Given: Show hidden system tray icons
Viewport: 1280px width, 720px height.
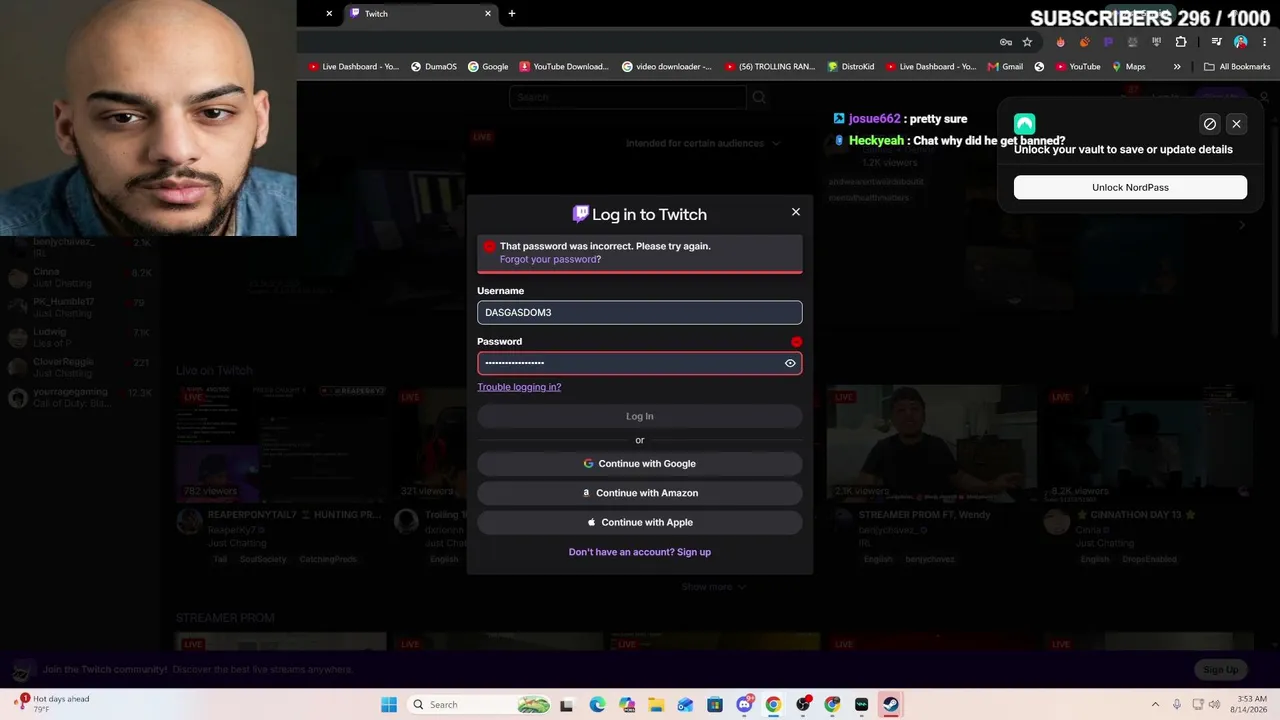Looking at the screenshot, I should pyautogui.click(x=1155, y=705).
